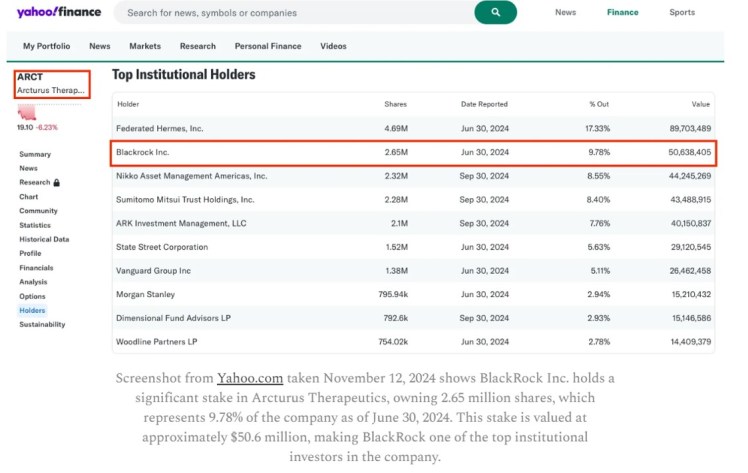The image size is (748, 473).
Task: Open the News link in top header
Action: point(565,13)
